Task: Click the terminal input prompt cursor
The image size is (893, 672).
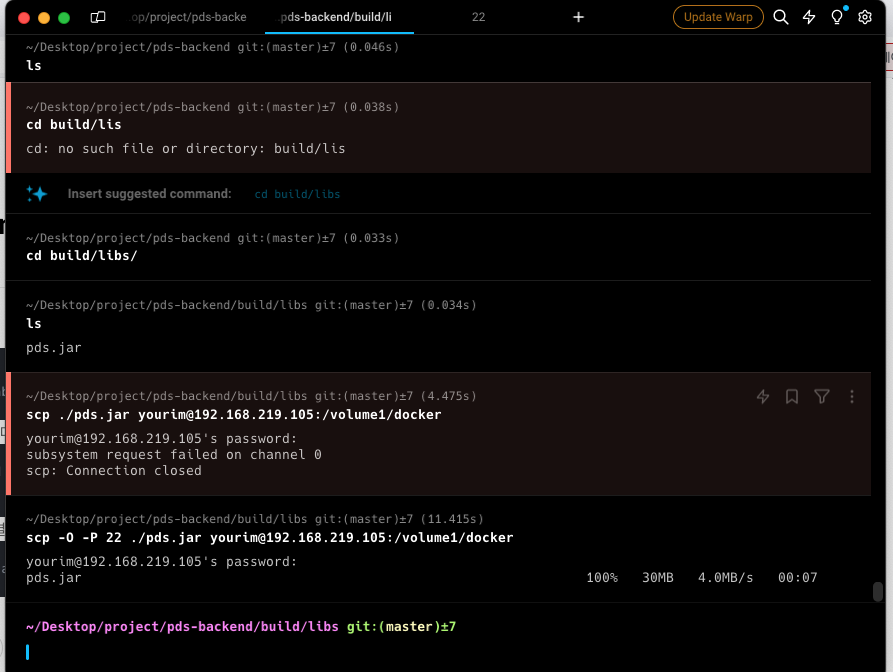Action: [x=27, y=652]
